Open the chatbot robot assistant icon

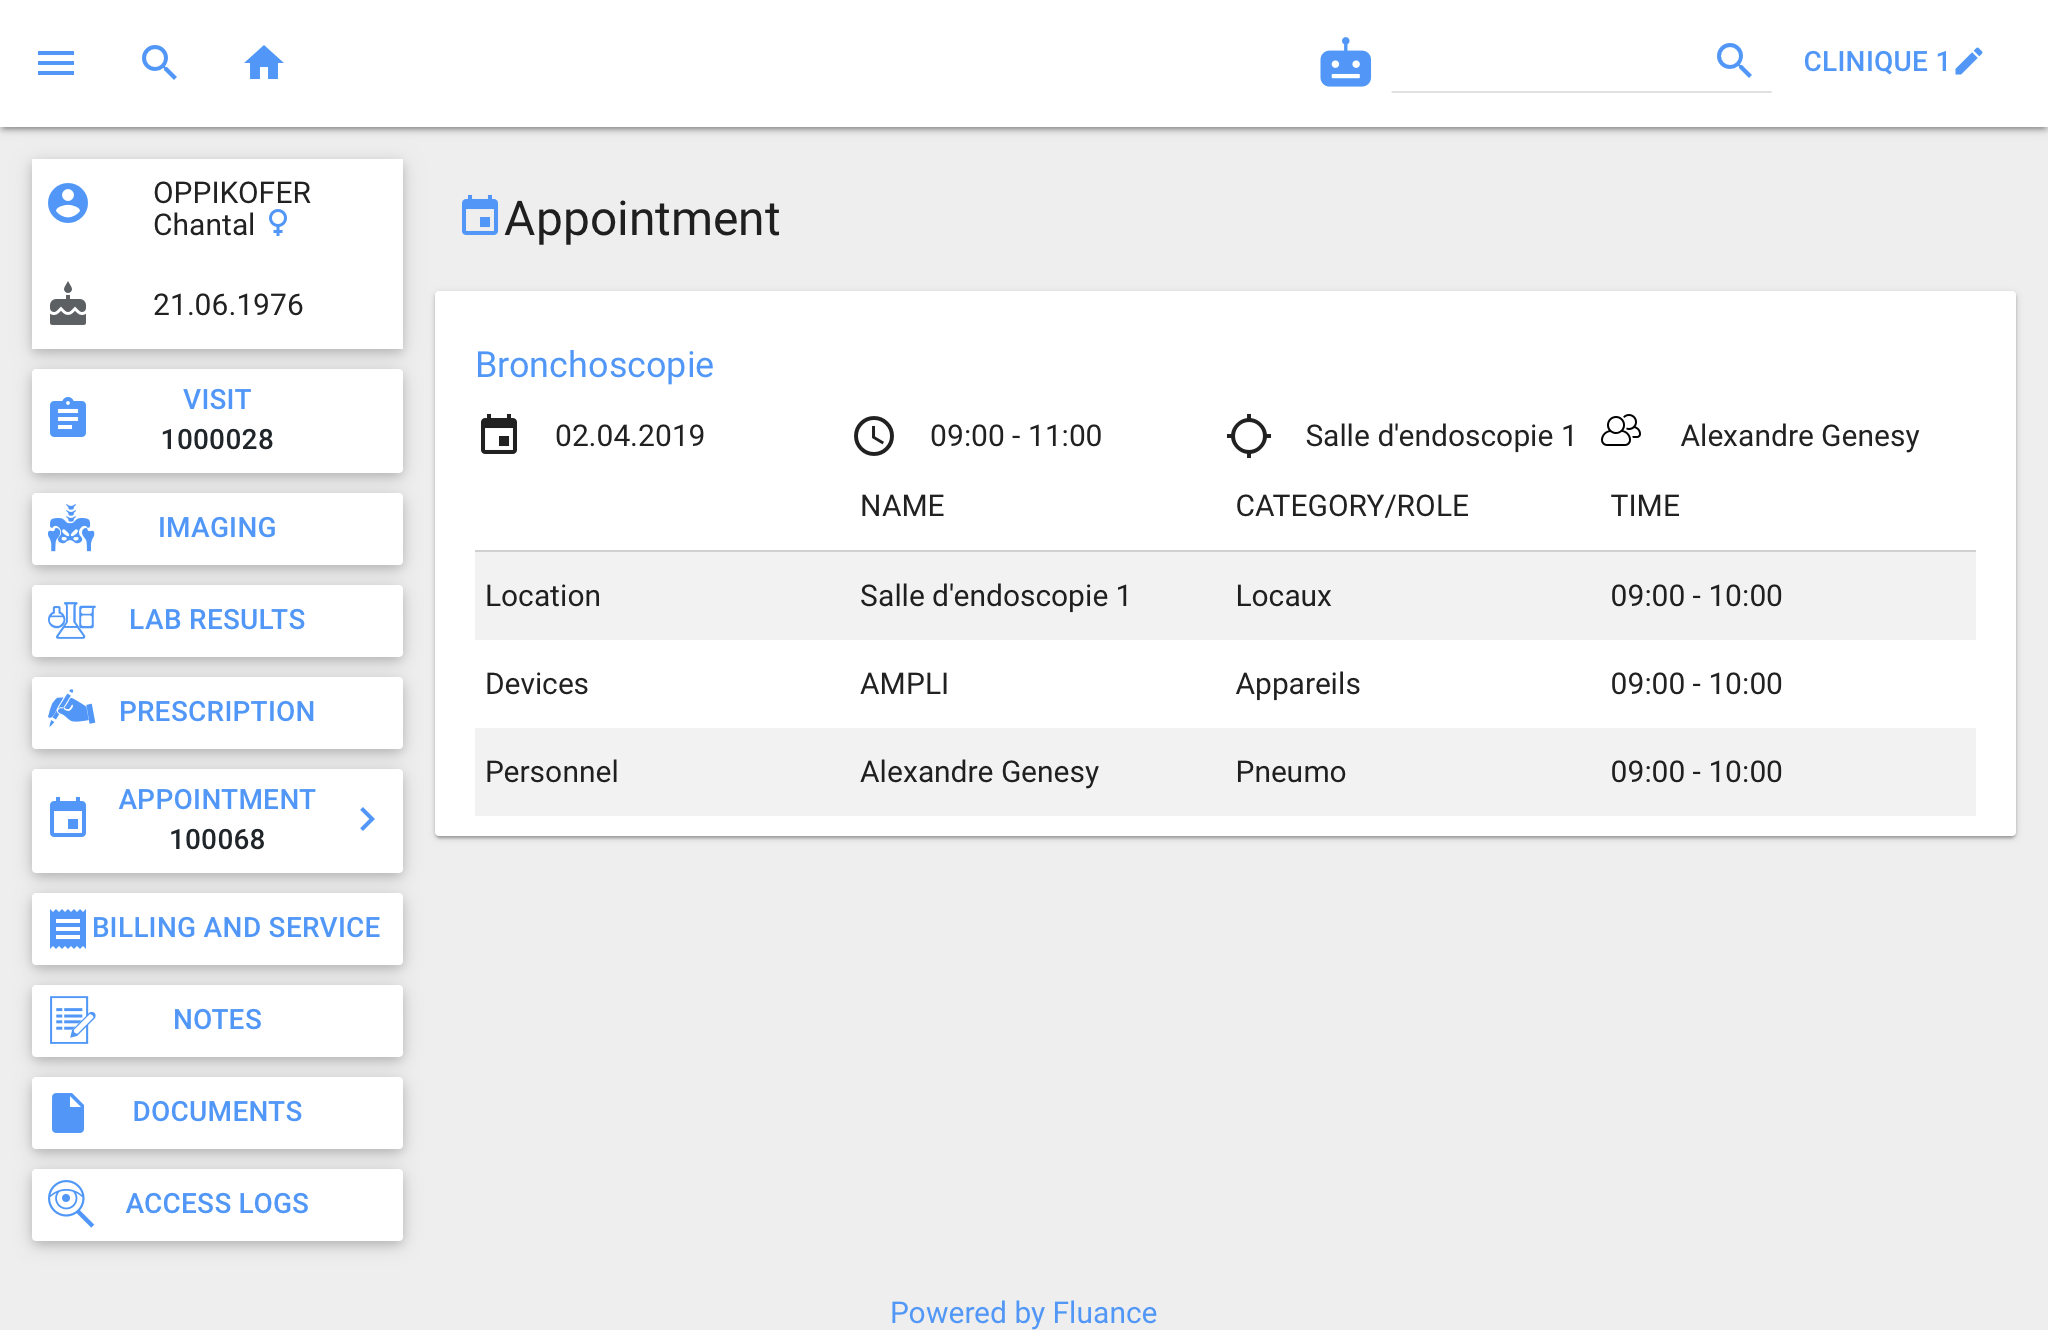[x=1345, y=64]
